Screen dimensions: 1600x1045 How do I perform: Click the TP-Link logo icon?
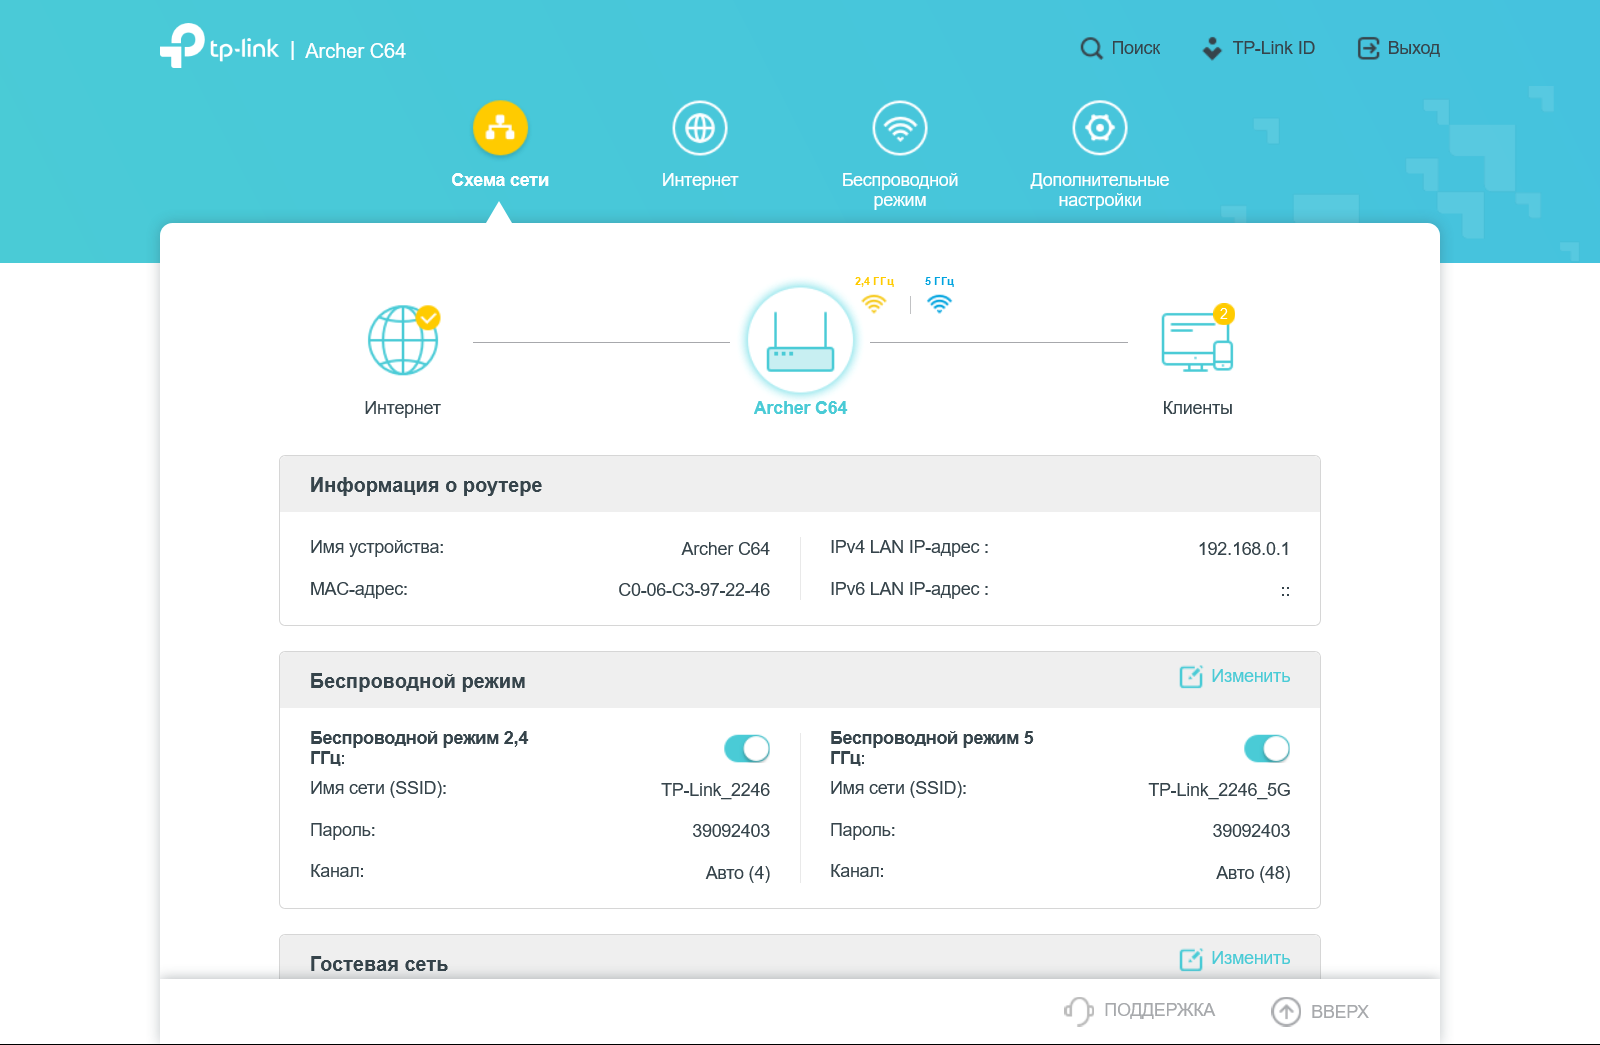[182, 46]
